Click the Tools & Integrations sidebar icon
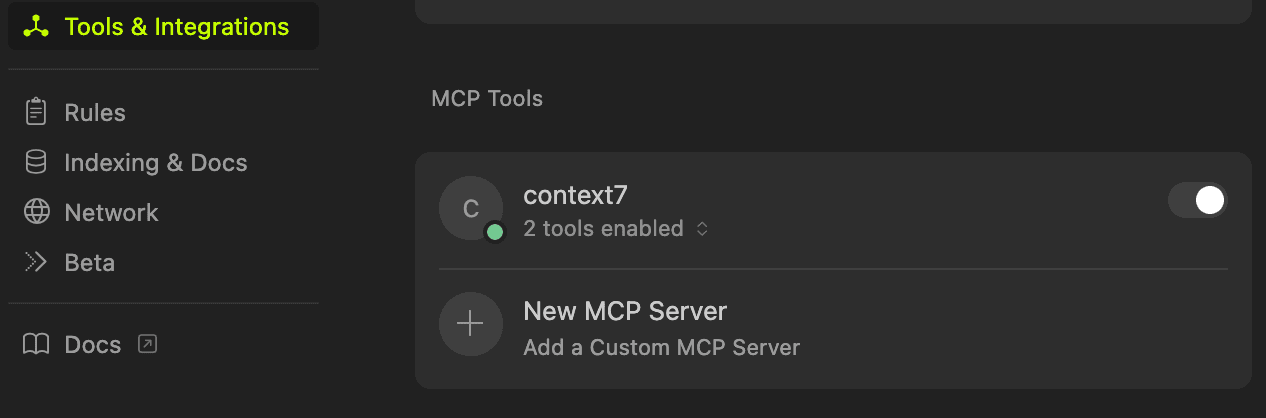Screen dimensions: 1266x418 click(x=36, y=27)
